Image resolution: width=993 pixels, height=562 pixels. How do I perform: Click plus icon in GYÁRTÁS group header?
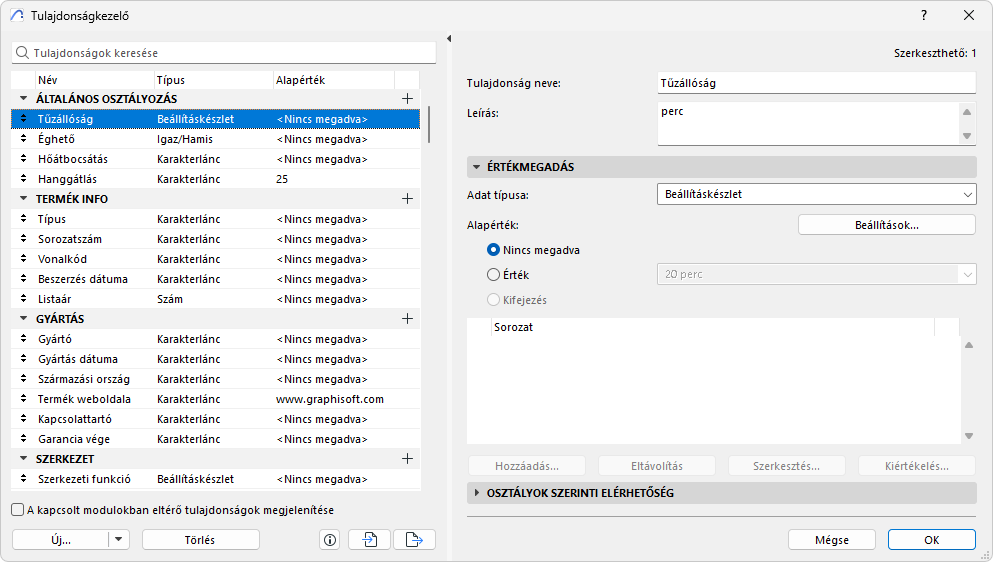407,319
